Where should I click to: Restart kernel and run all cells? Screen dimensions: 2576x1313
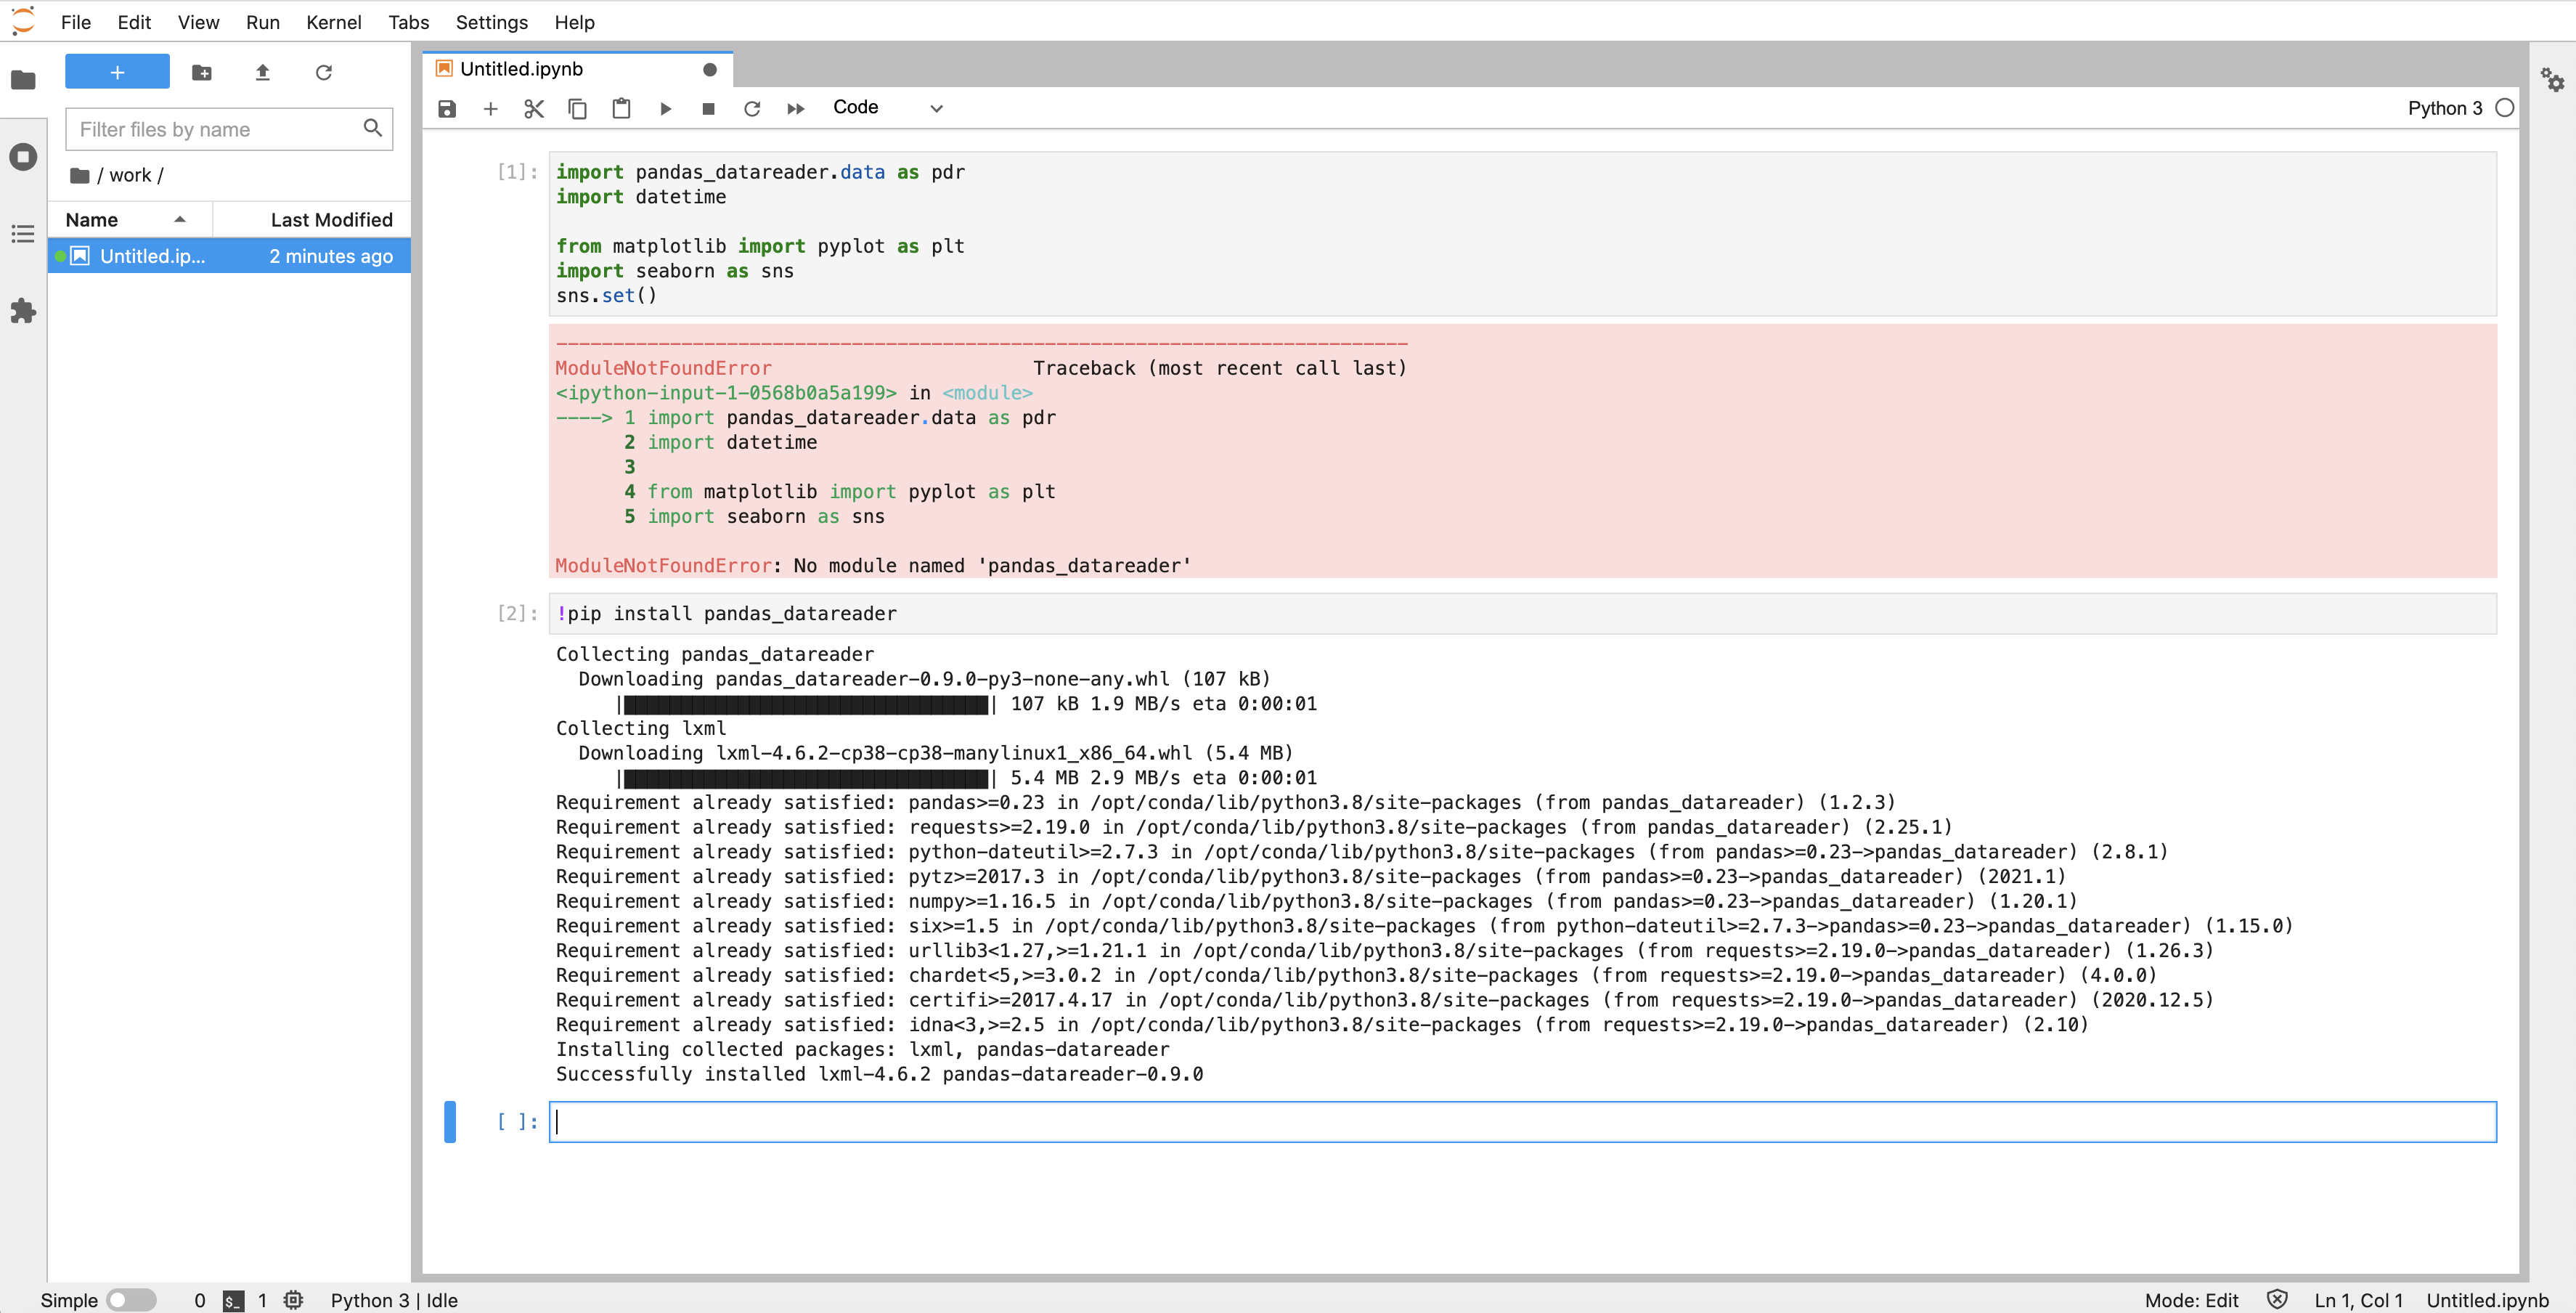[x=795, y=108]
